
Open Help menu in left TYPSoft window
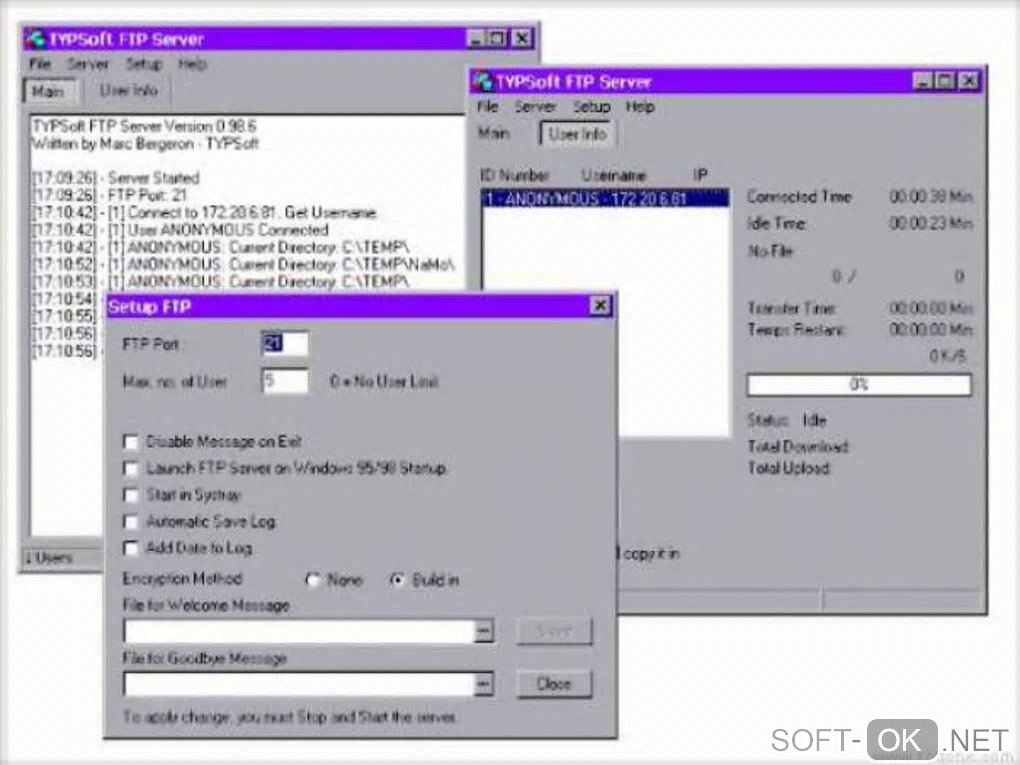click(x=193, y=64)
